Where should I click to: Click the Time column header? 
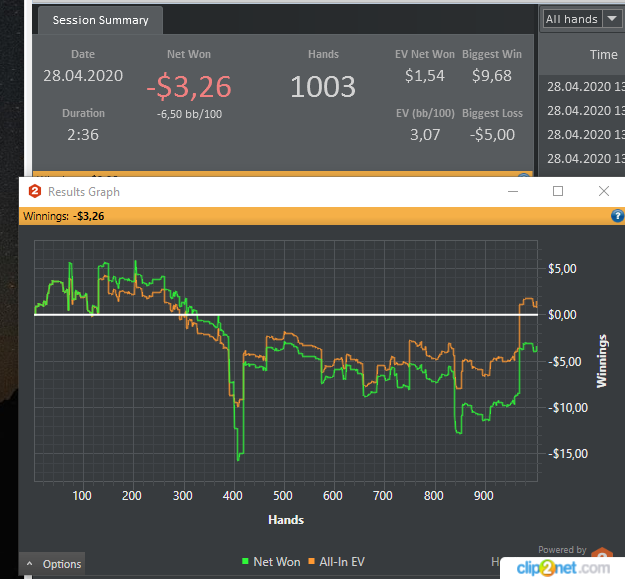pos(603,55)
